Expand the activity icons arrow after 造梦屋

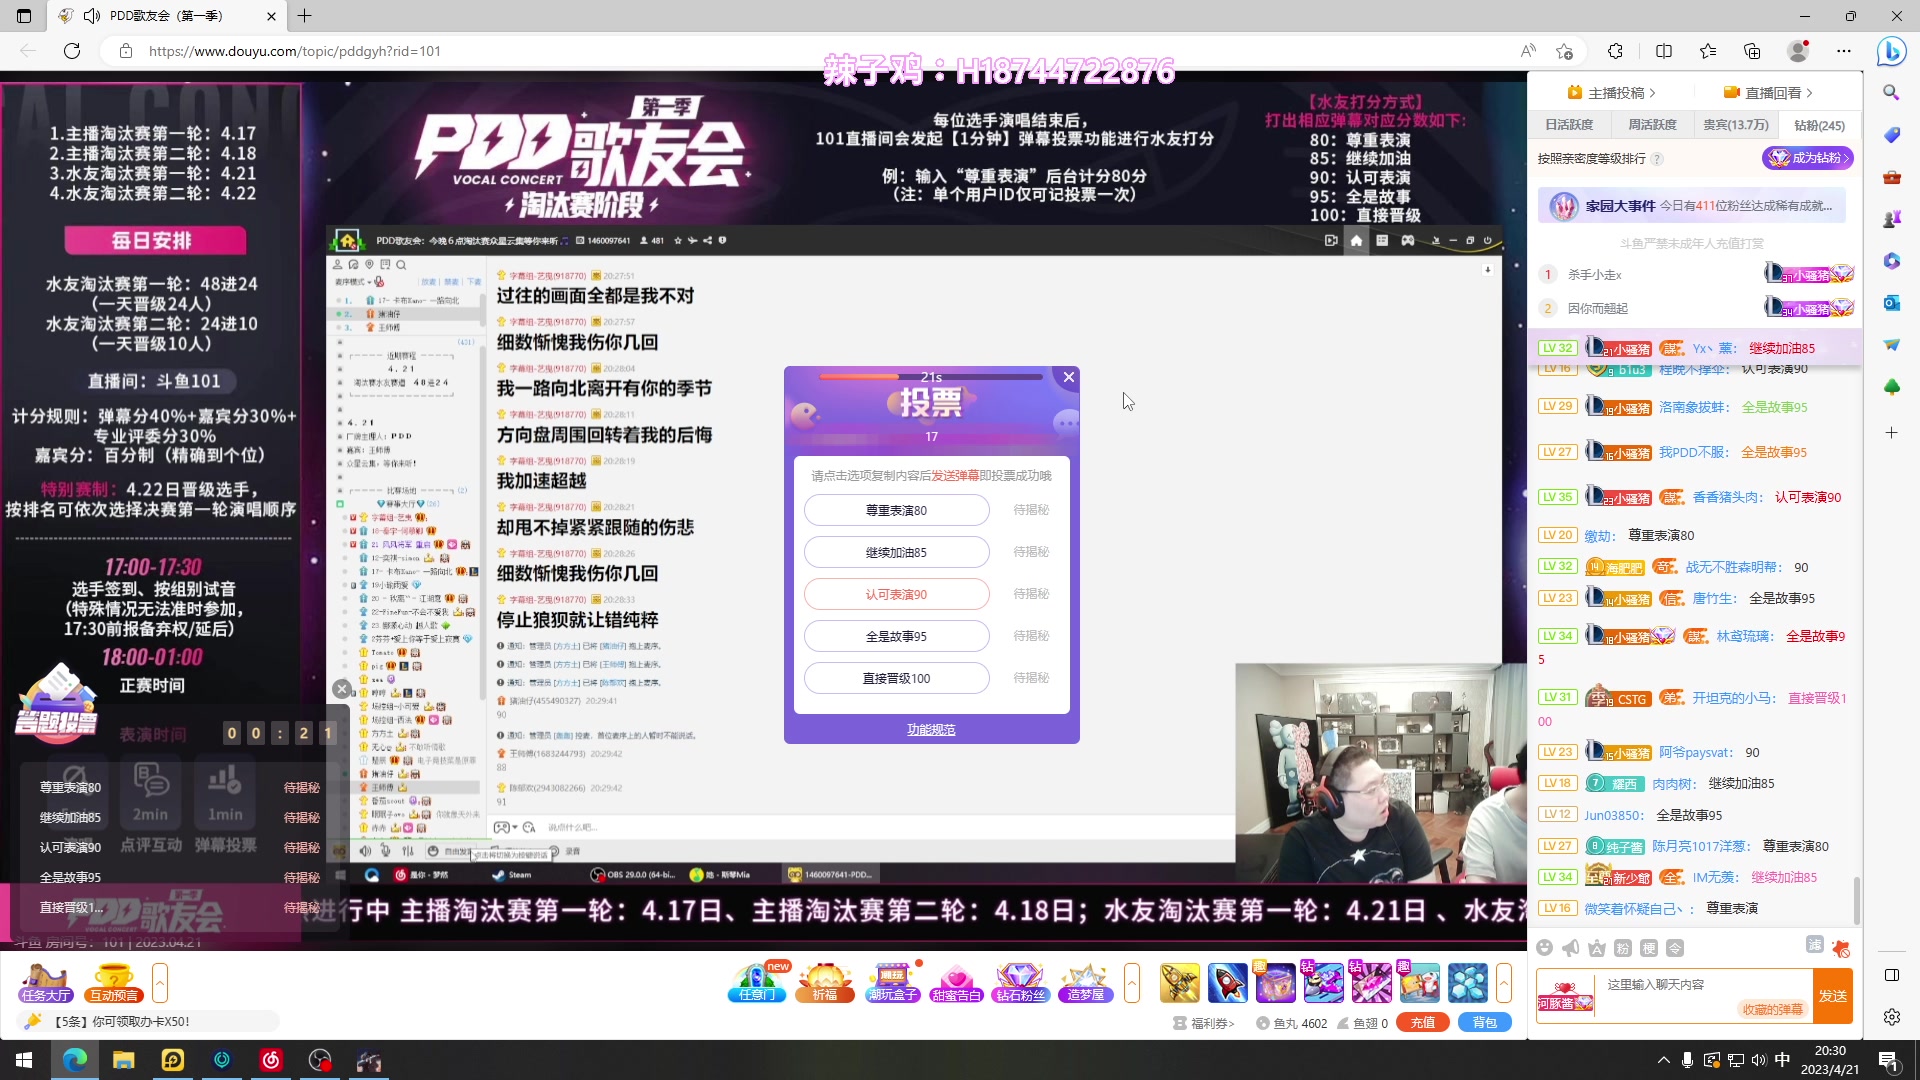[x=1131, y=983]
